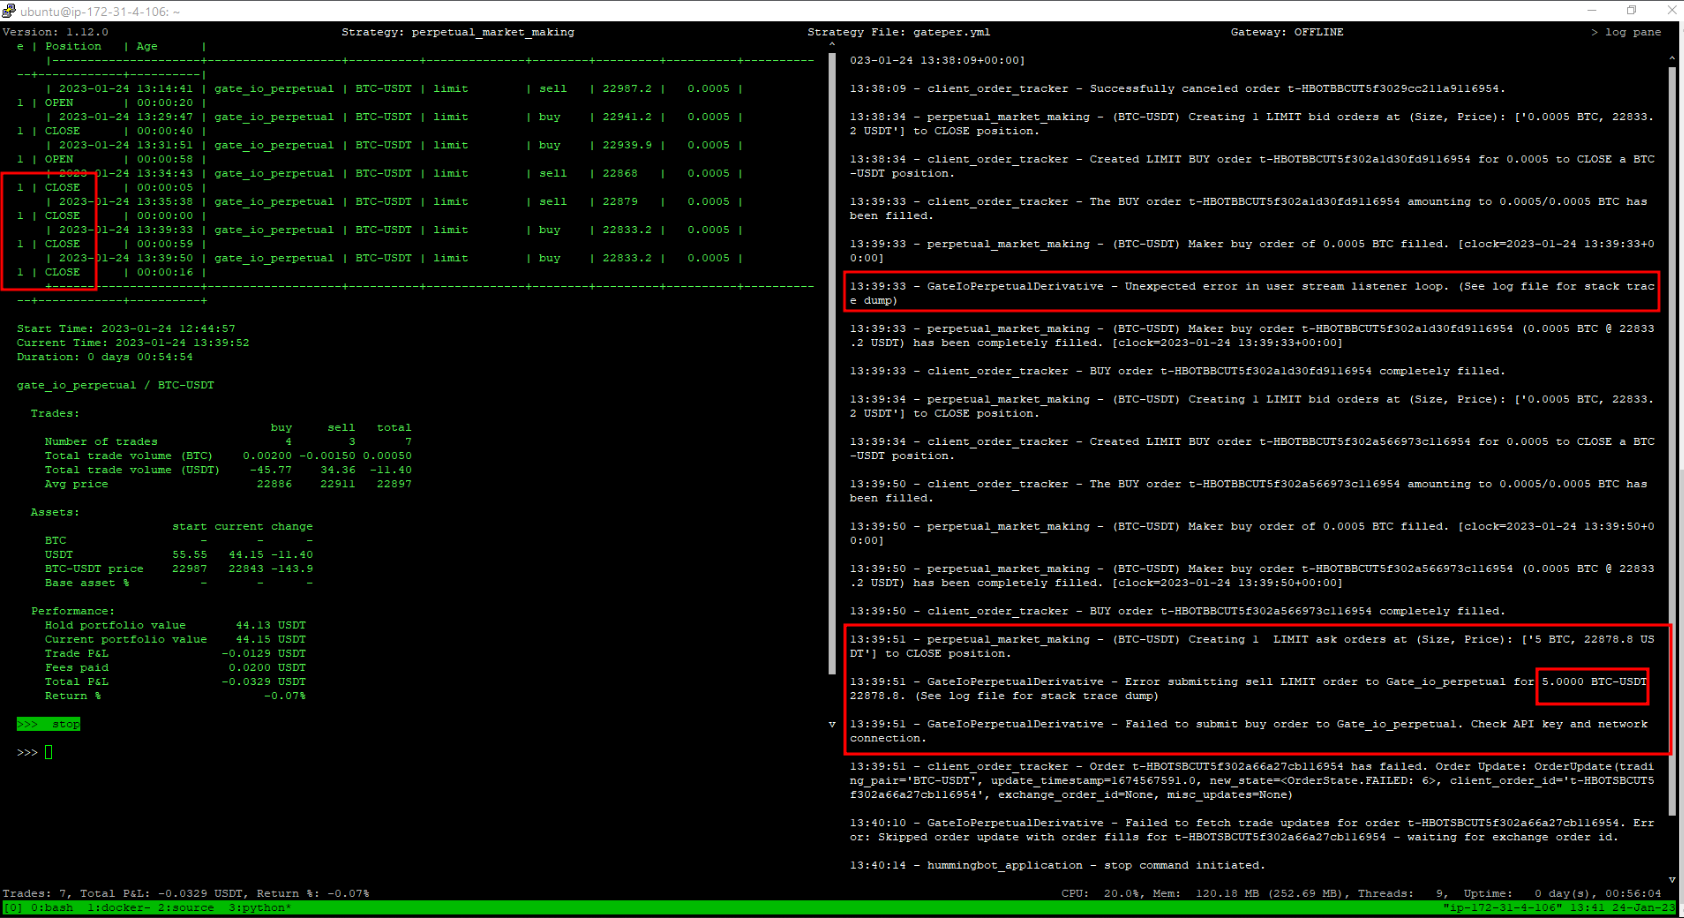
Task: Click 'Total trade volume (BTC)' row label
Action: (x=129, y=455)
